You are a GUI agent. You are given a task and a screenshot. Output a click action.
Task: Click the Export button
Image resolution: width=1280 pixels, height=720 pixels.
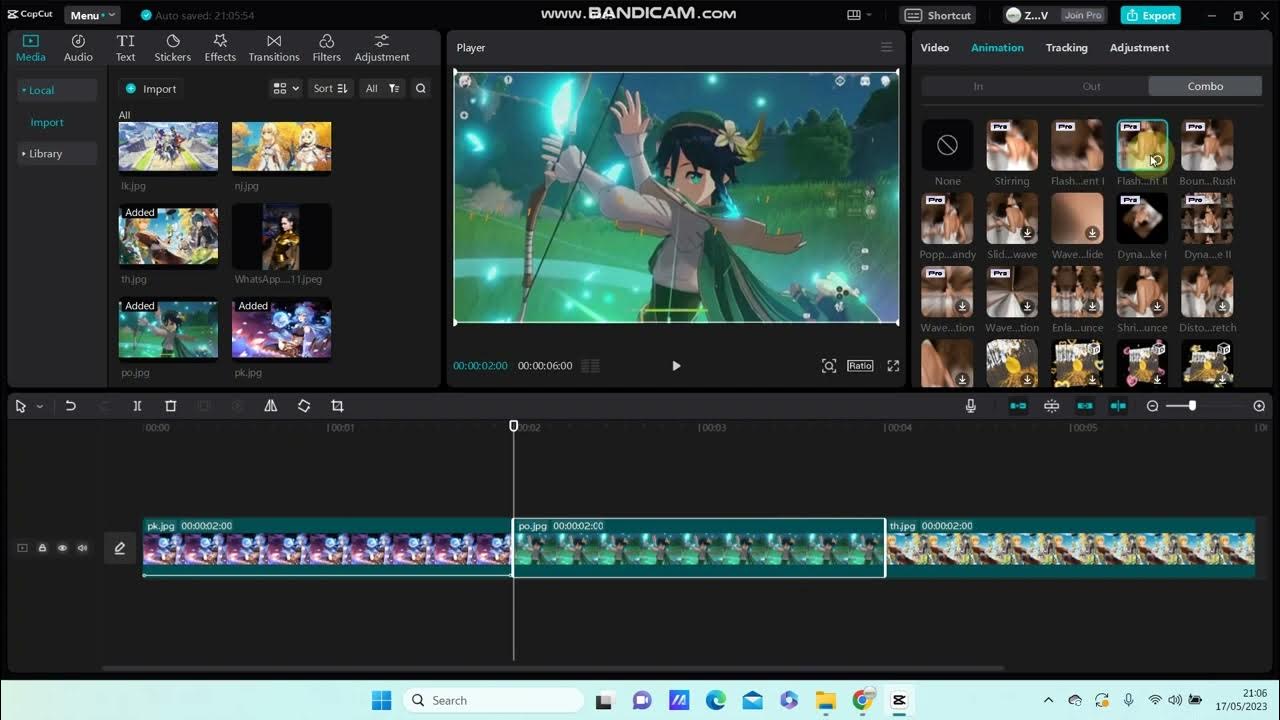click(1151, 15)
